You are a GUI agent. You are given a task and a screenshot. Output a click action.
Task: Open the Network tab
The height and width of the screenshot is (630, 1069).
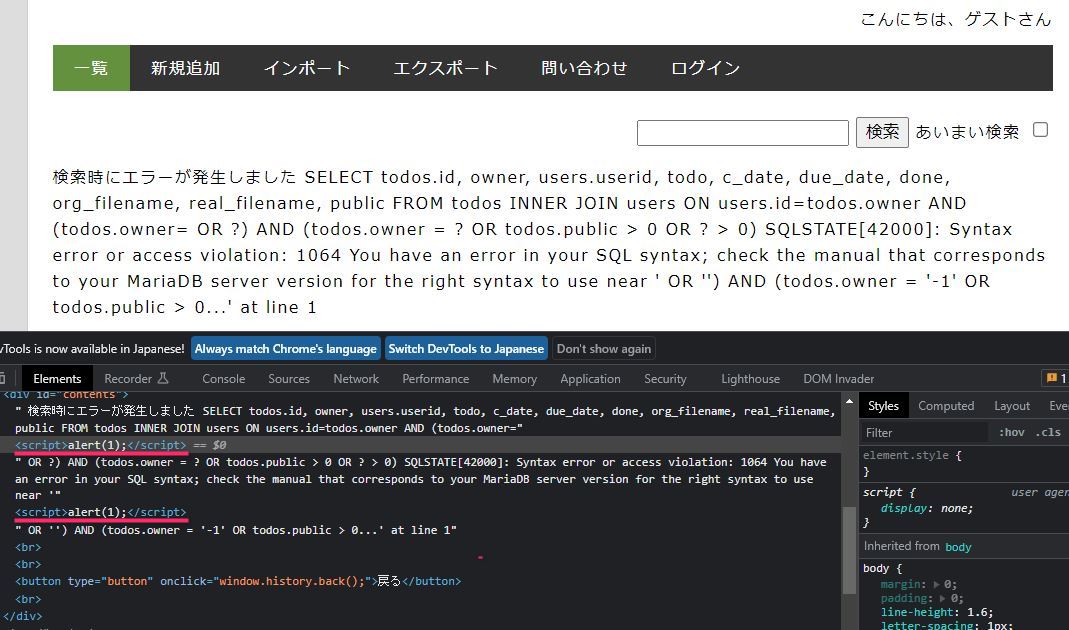pos(356,378)
